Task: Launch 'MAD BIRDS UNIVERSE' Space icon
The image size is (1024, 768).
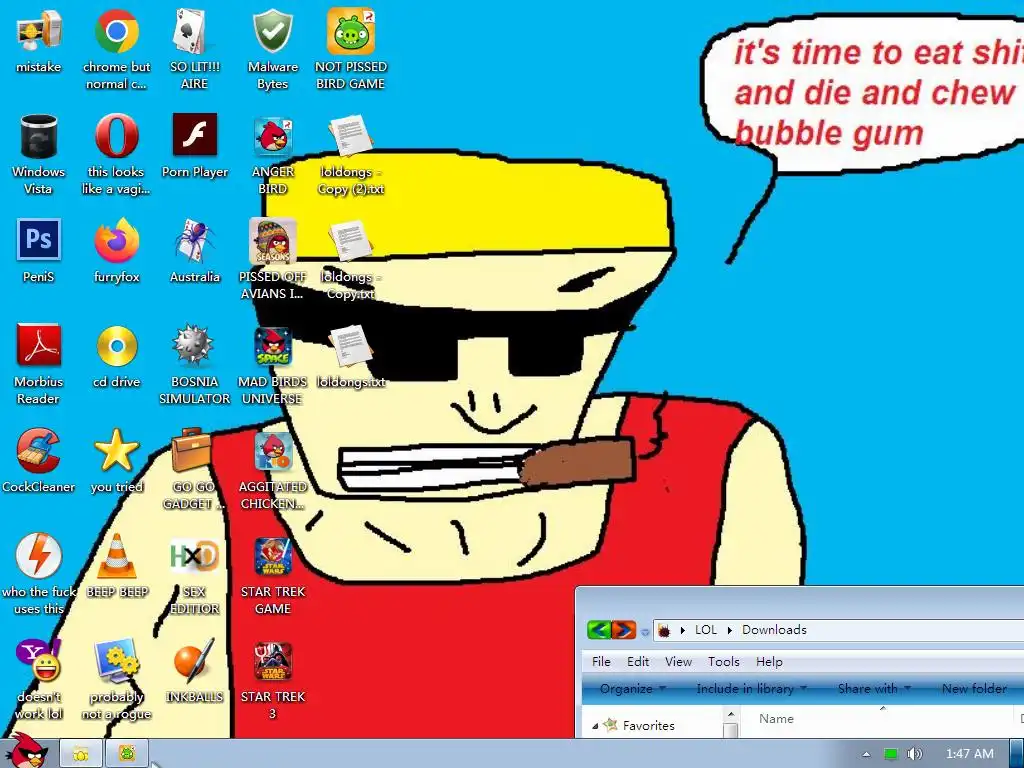Action: [273, 346]
